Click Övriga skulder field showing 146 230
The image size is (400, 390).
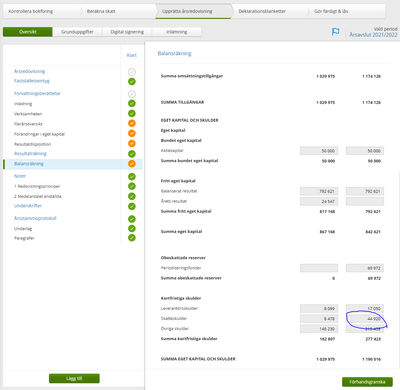[x=319, y=329]
